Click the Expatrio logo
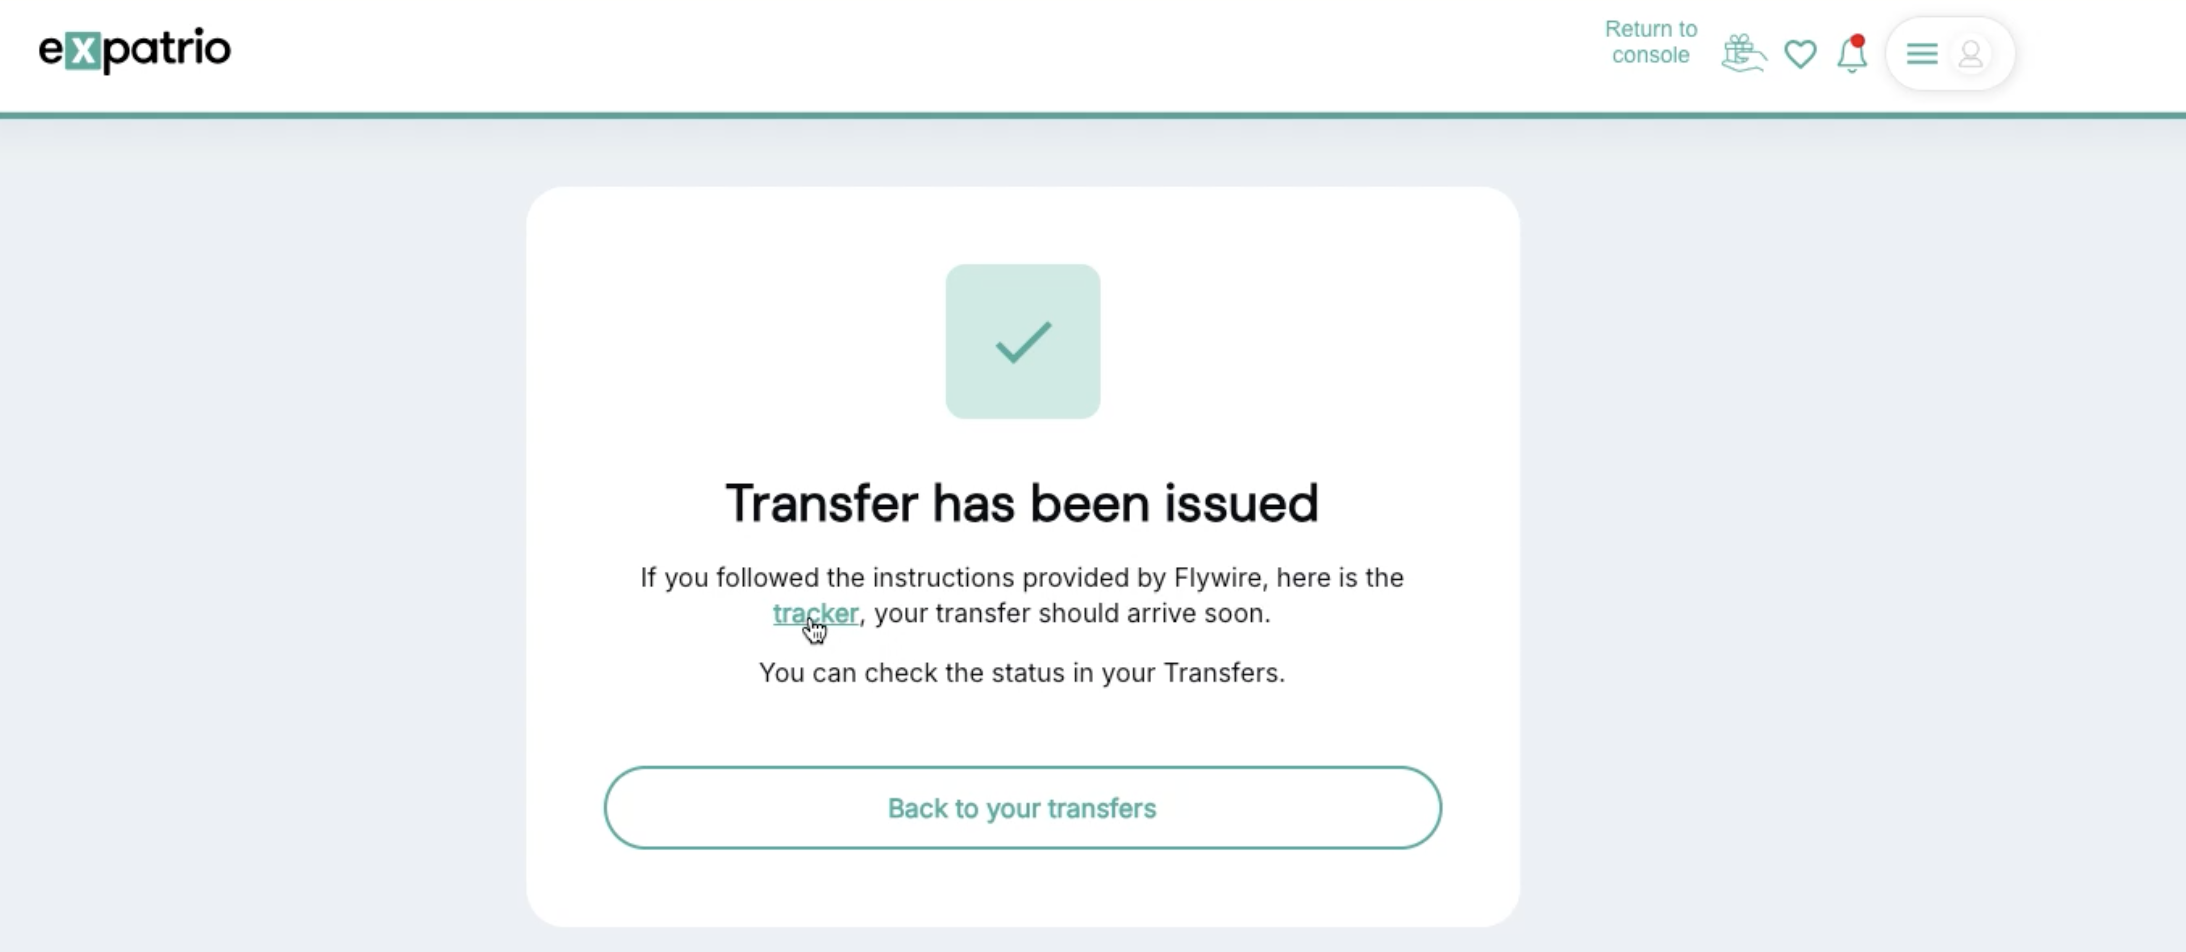 [x=135, y=50]
